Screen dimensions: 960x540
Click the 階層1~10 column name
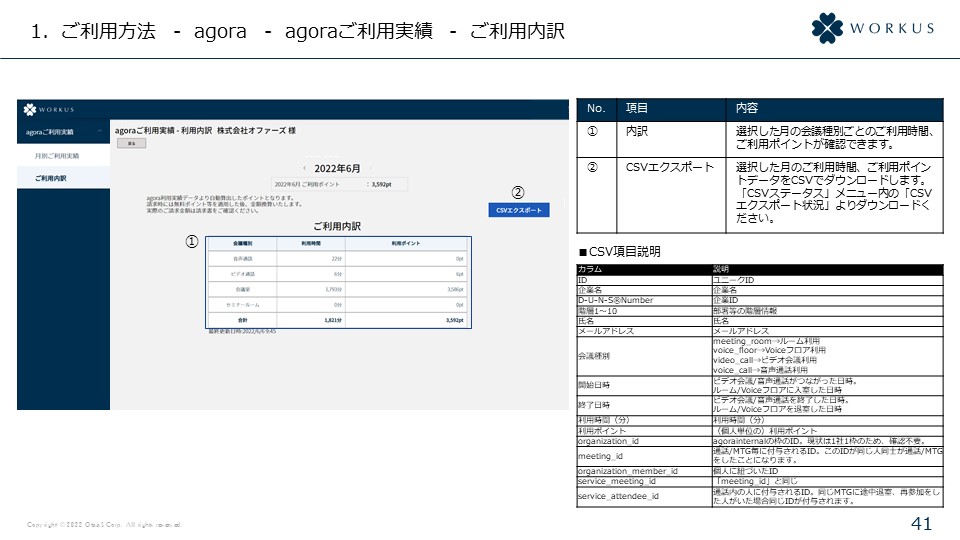(598, 311)
